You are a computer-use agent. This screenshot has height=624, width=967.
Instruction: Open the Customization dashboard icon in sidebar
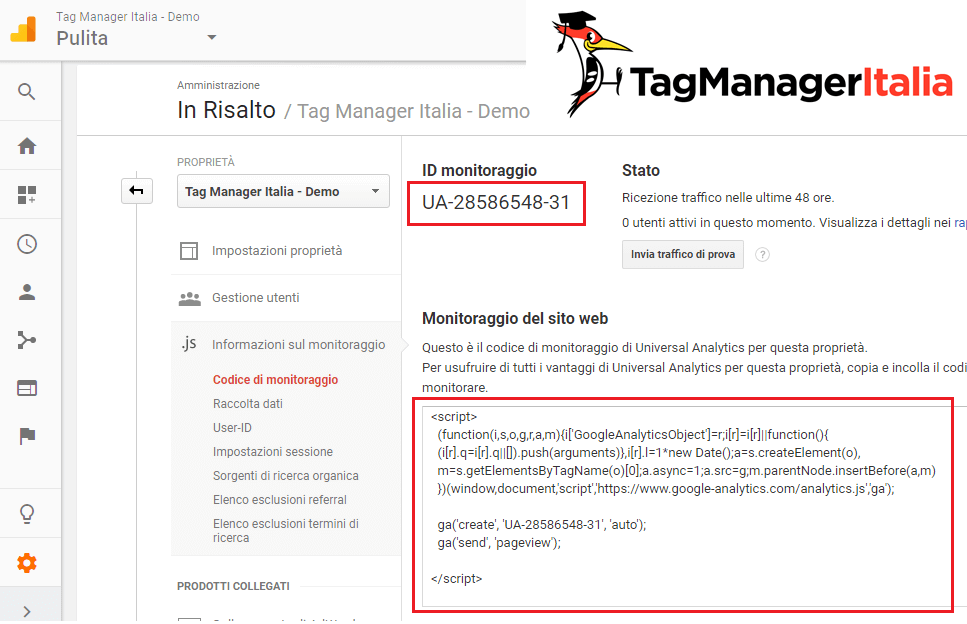point(27,195)
